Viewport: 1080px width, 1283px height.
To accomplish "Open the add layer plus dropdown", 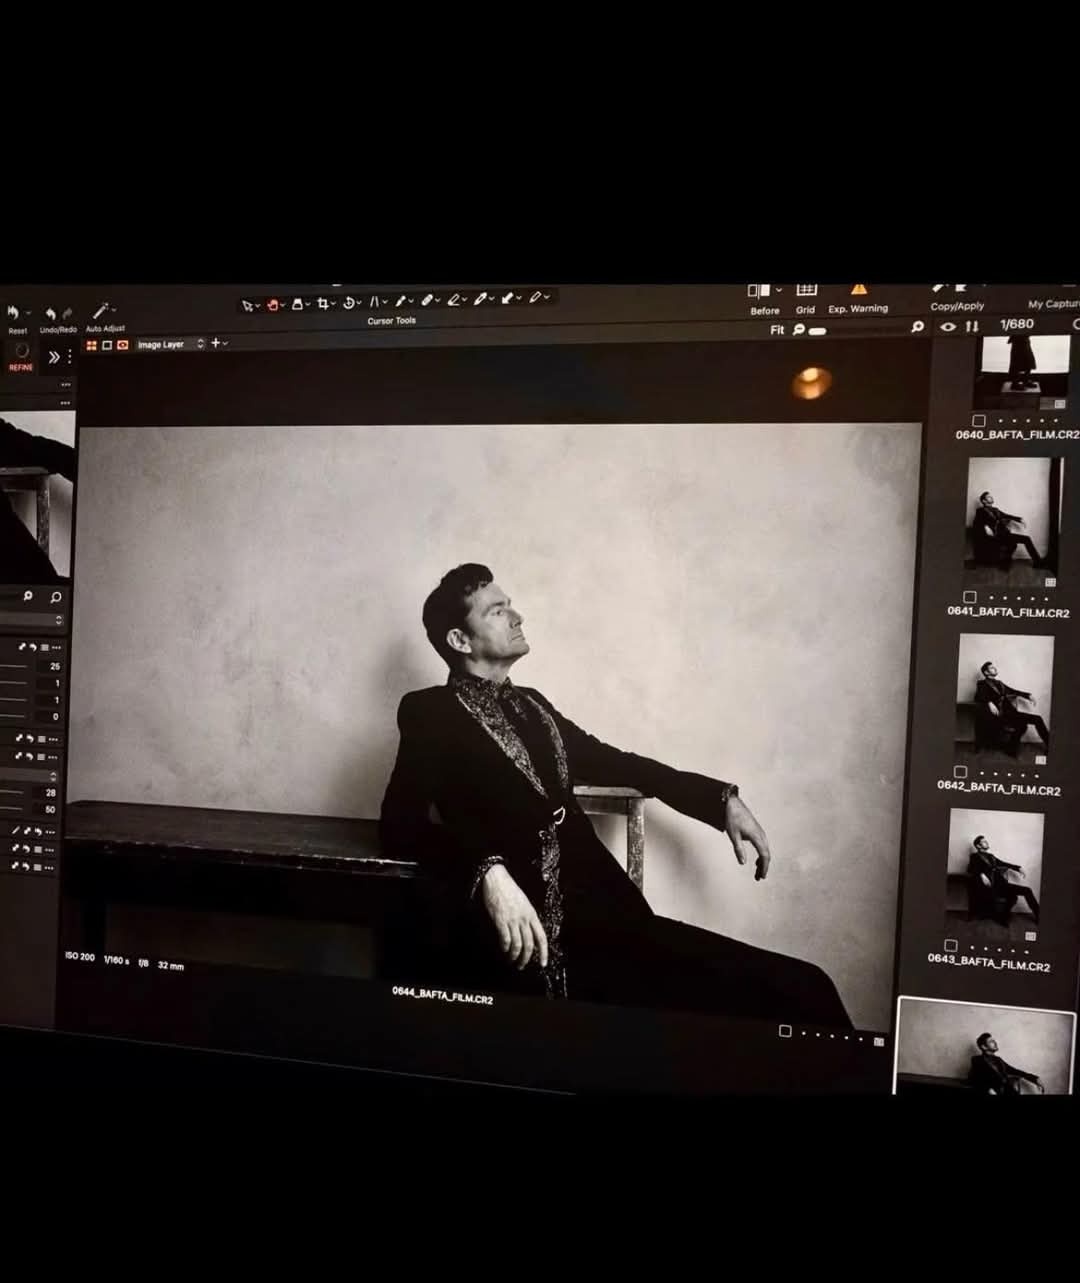I will coord(220,343).
